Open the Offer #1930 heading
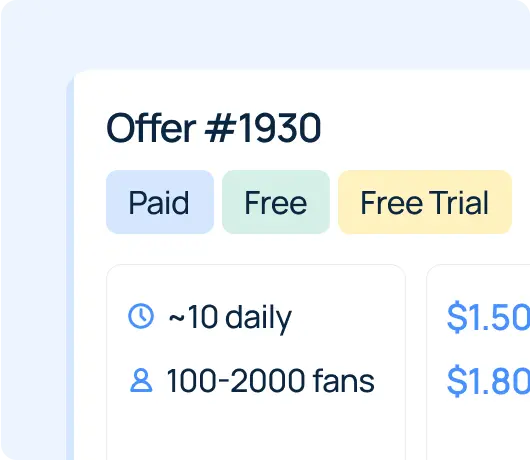 click(214, 128)
